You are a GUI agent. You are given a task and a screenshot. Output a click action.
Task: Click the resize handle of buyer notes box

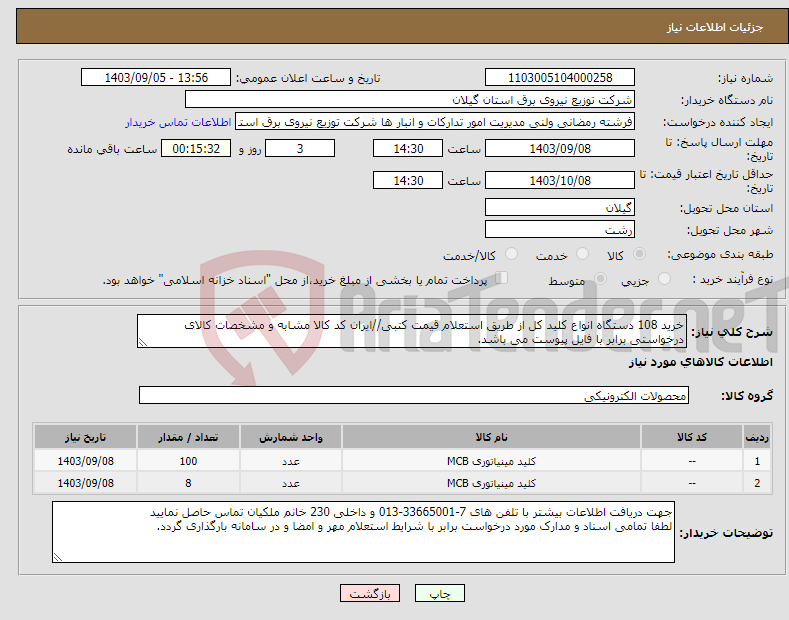(x=58, y=557)
